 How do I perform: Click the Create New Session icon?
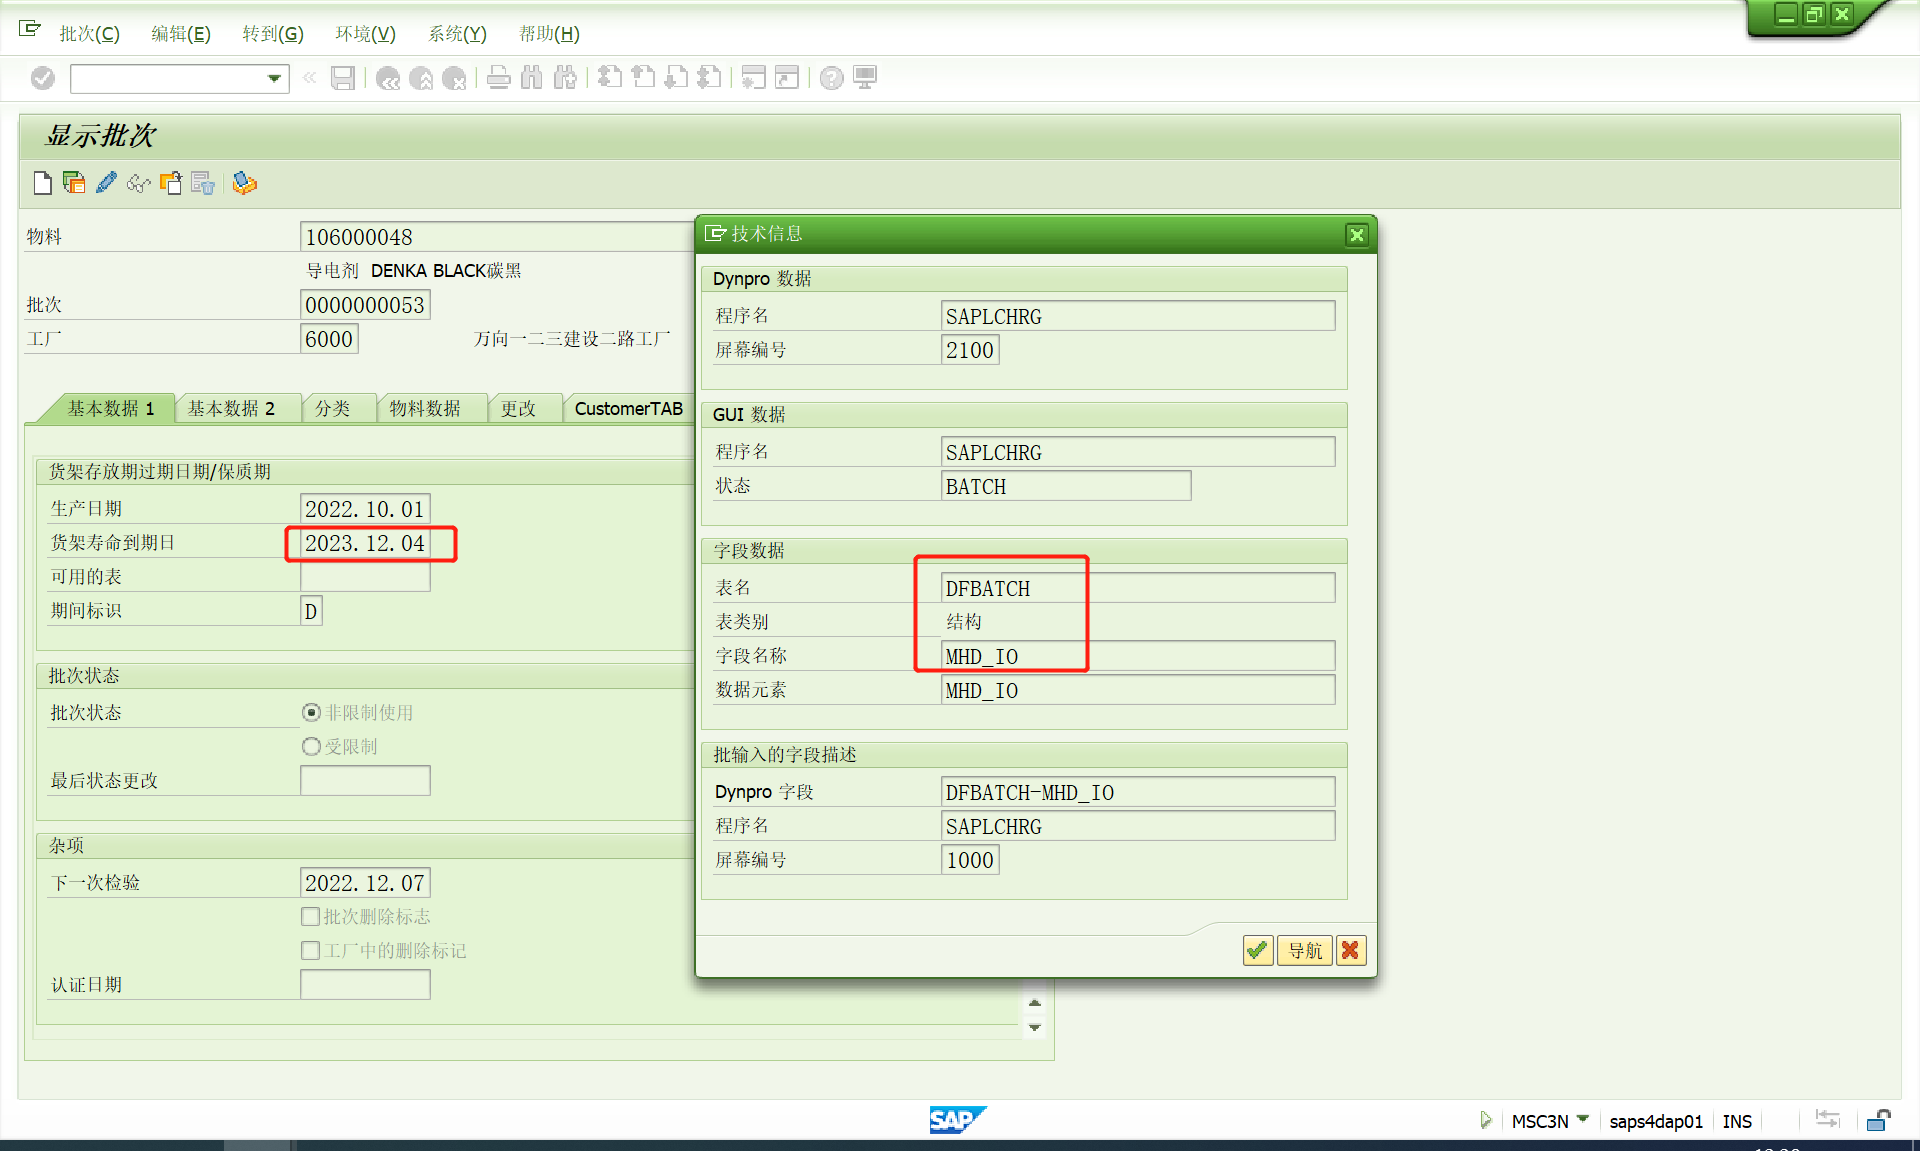[754, 78]
